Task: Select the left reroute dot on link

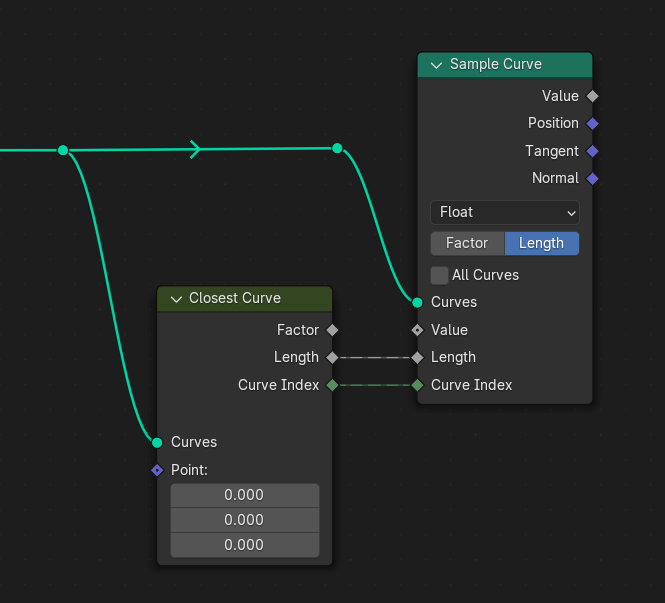Action: coord(63,150)
